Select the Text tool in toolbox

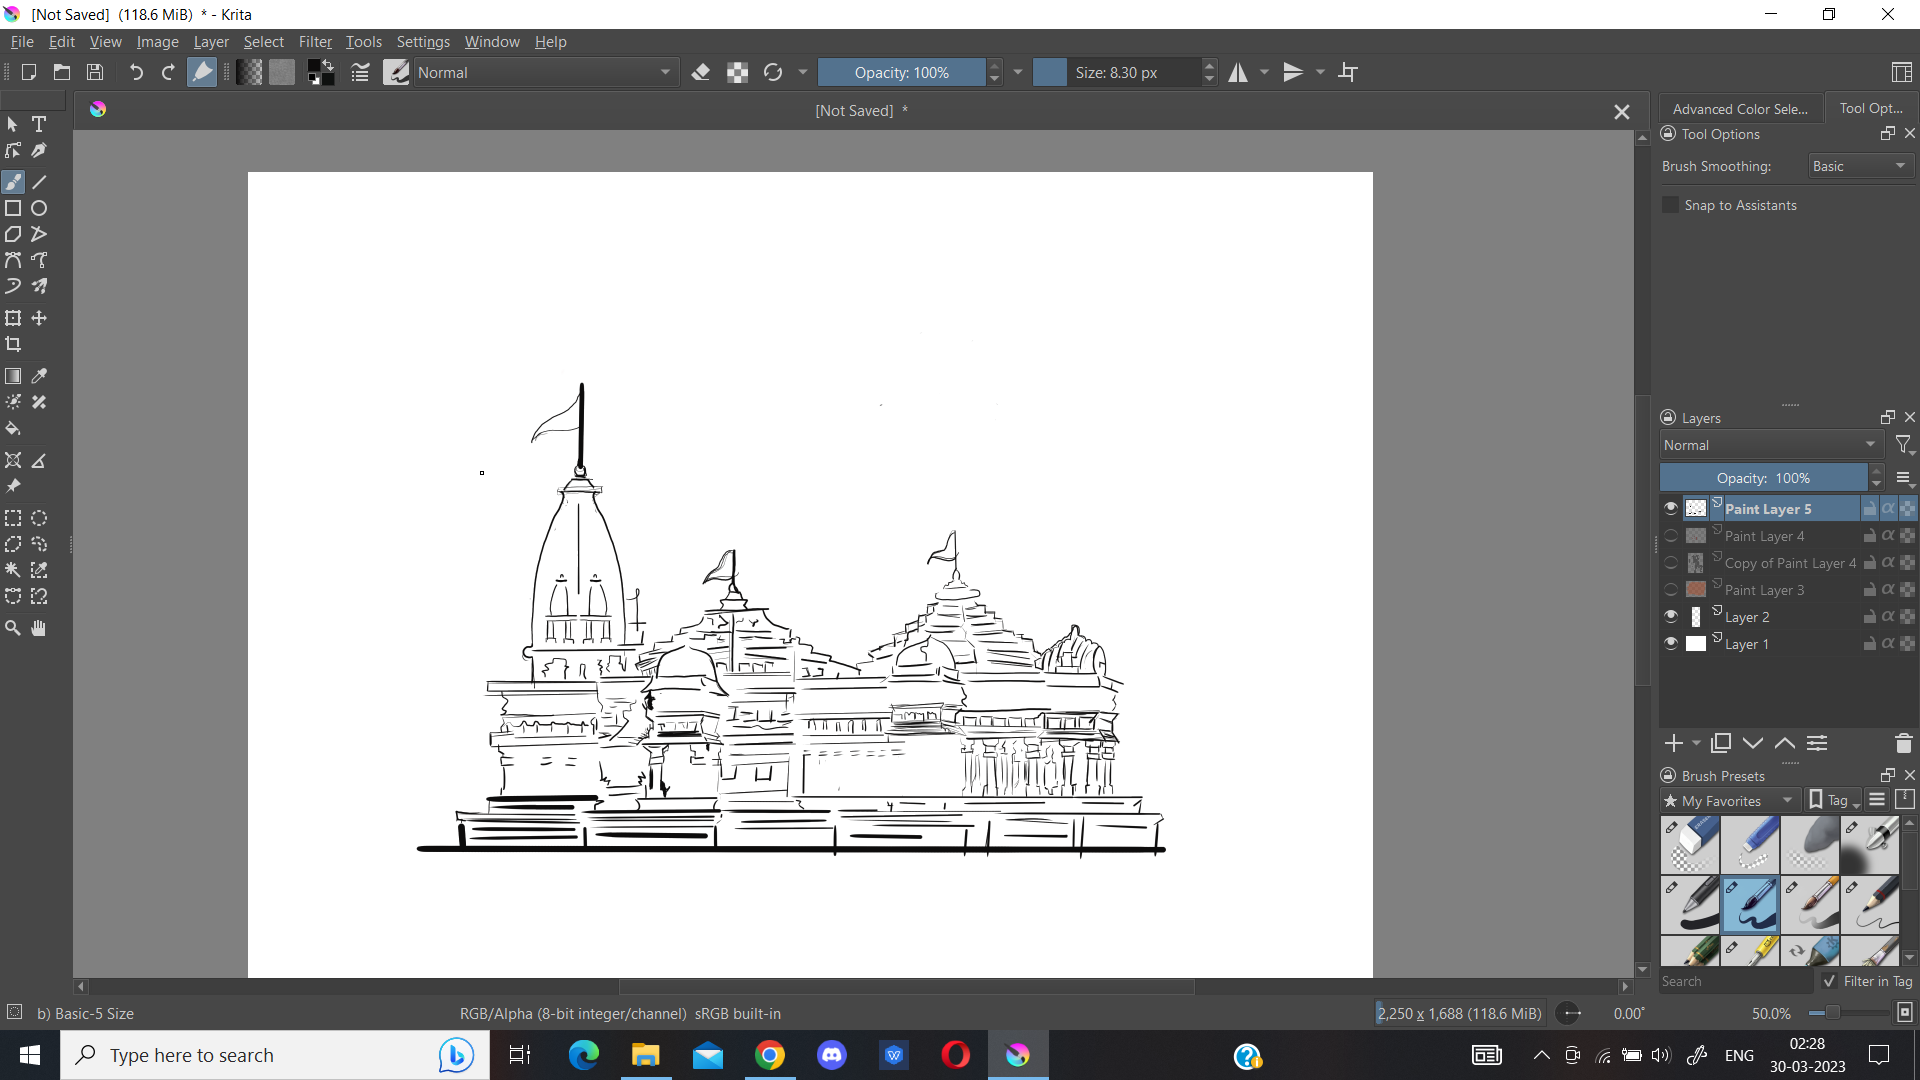pyautogui.click(x=39, y=124)
